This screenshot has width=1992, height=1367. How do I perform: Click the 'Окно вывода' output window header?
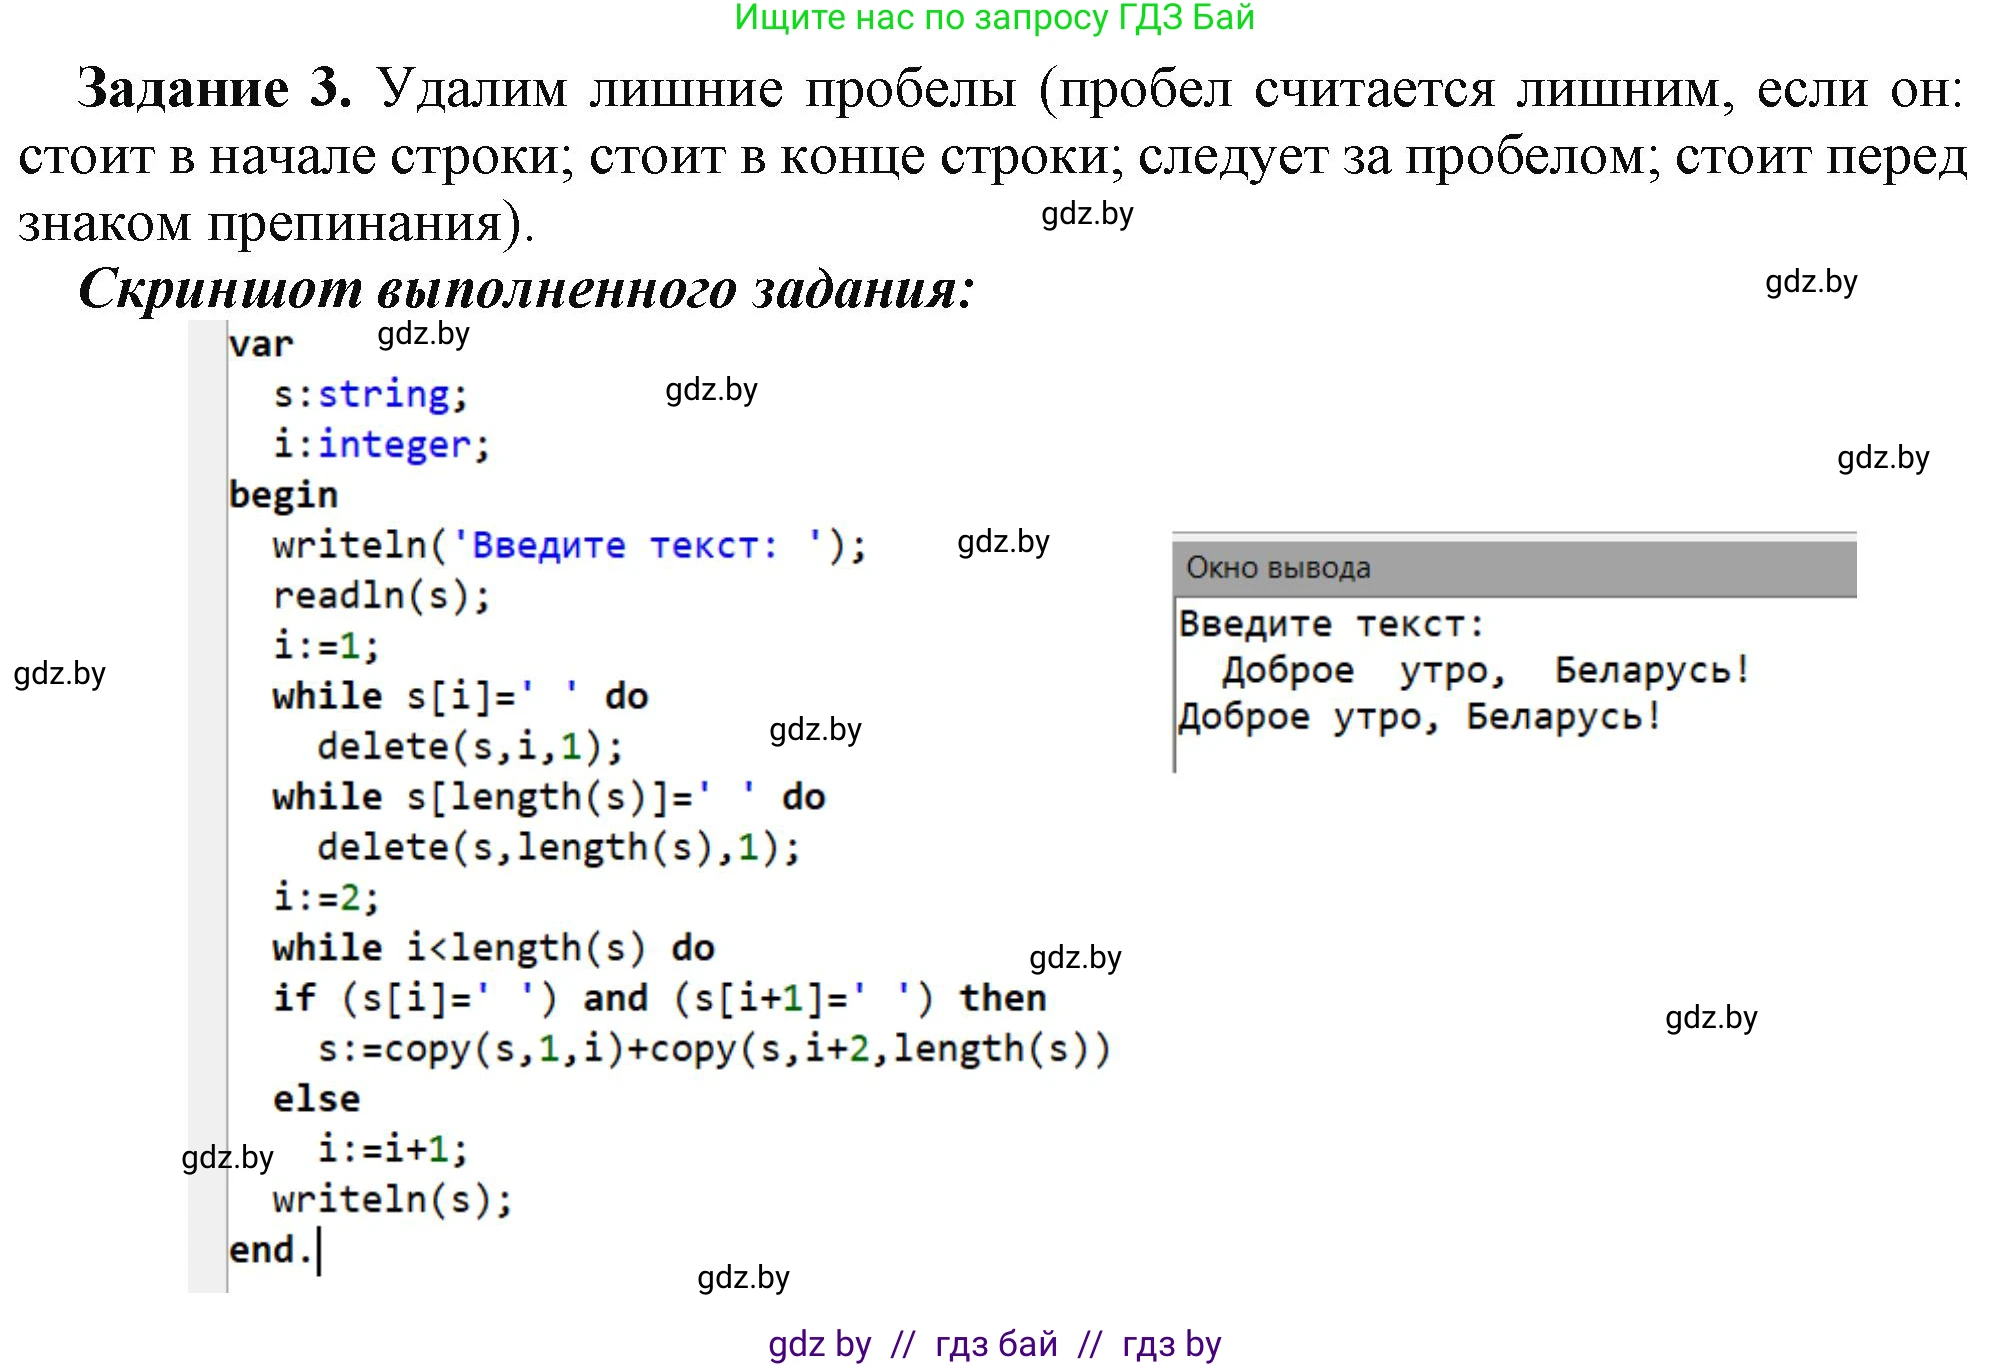(1514, 568)
